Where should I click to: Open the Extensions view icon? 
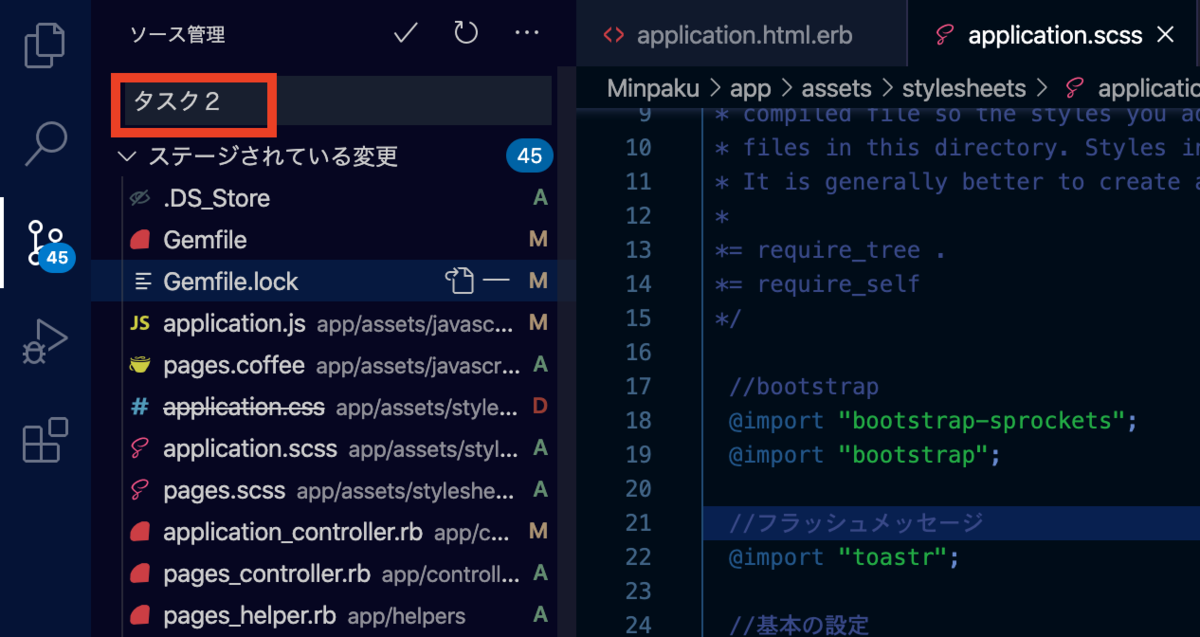pos(44,441)
